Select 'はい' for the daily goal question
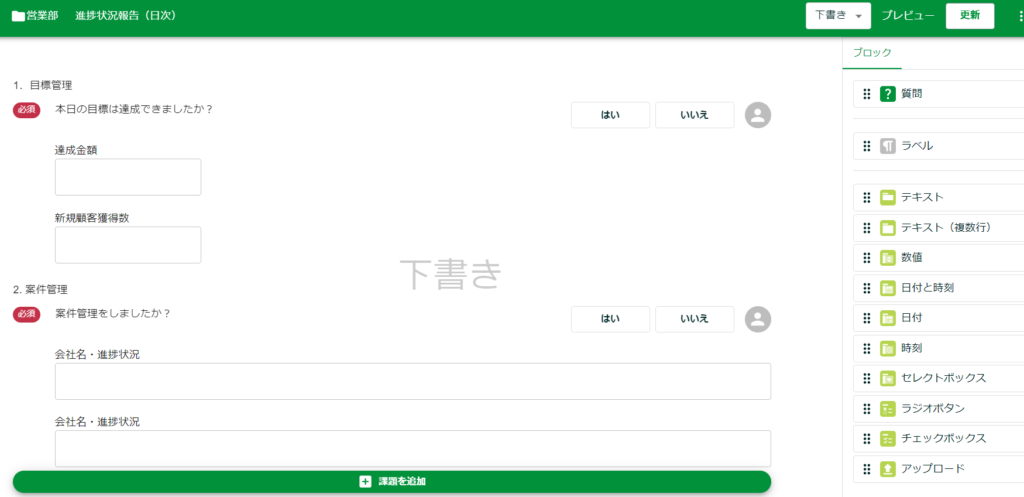This screenshot has height=497, width=1024. [610, 115]
